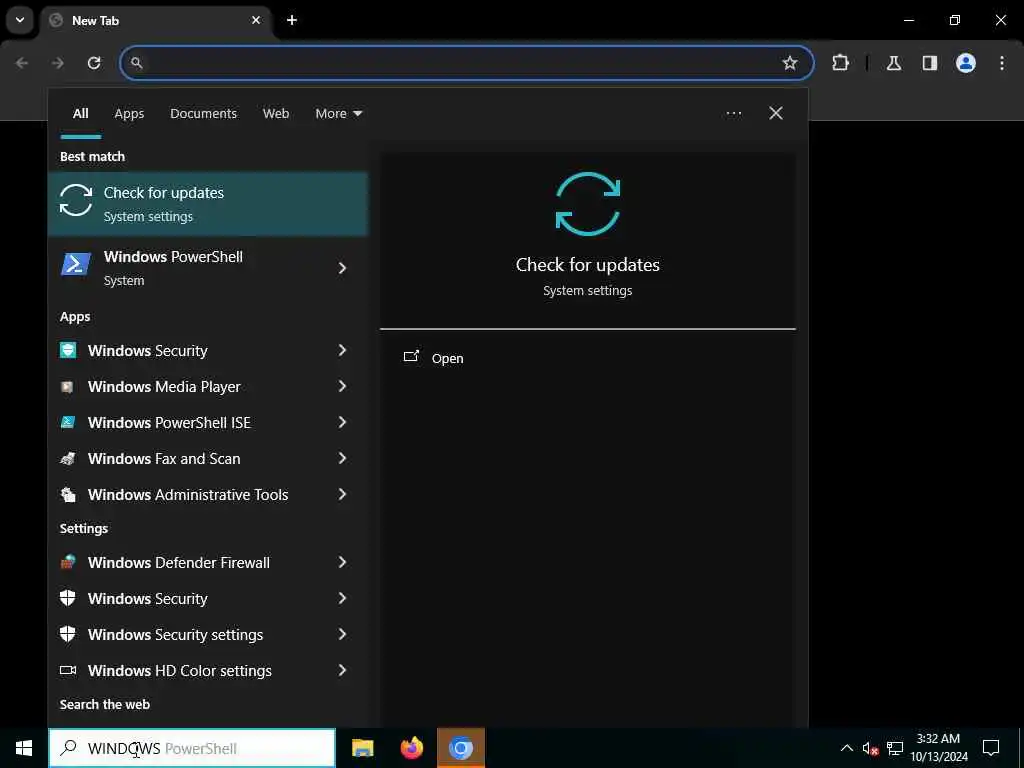Viewport: 1024px width, 768px height.
Task: Open the taskbar clock and date
Action: click(x=938, y=748)
